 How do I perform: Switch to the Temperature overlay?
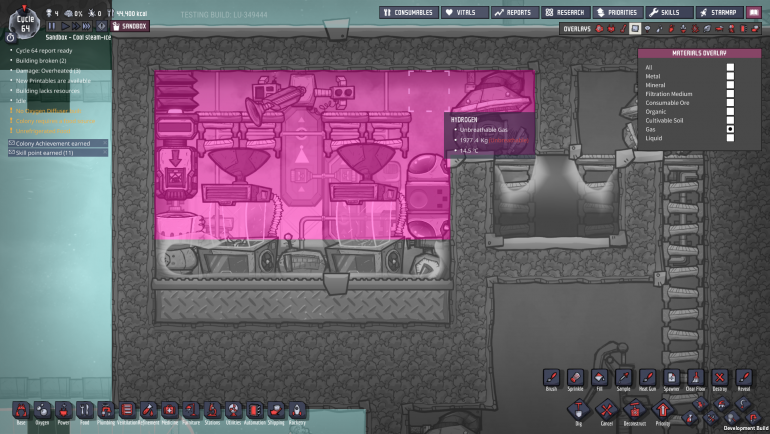pos(623,29)
